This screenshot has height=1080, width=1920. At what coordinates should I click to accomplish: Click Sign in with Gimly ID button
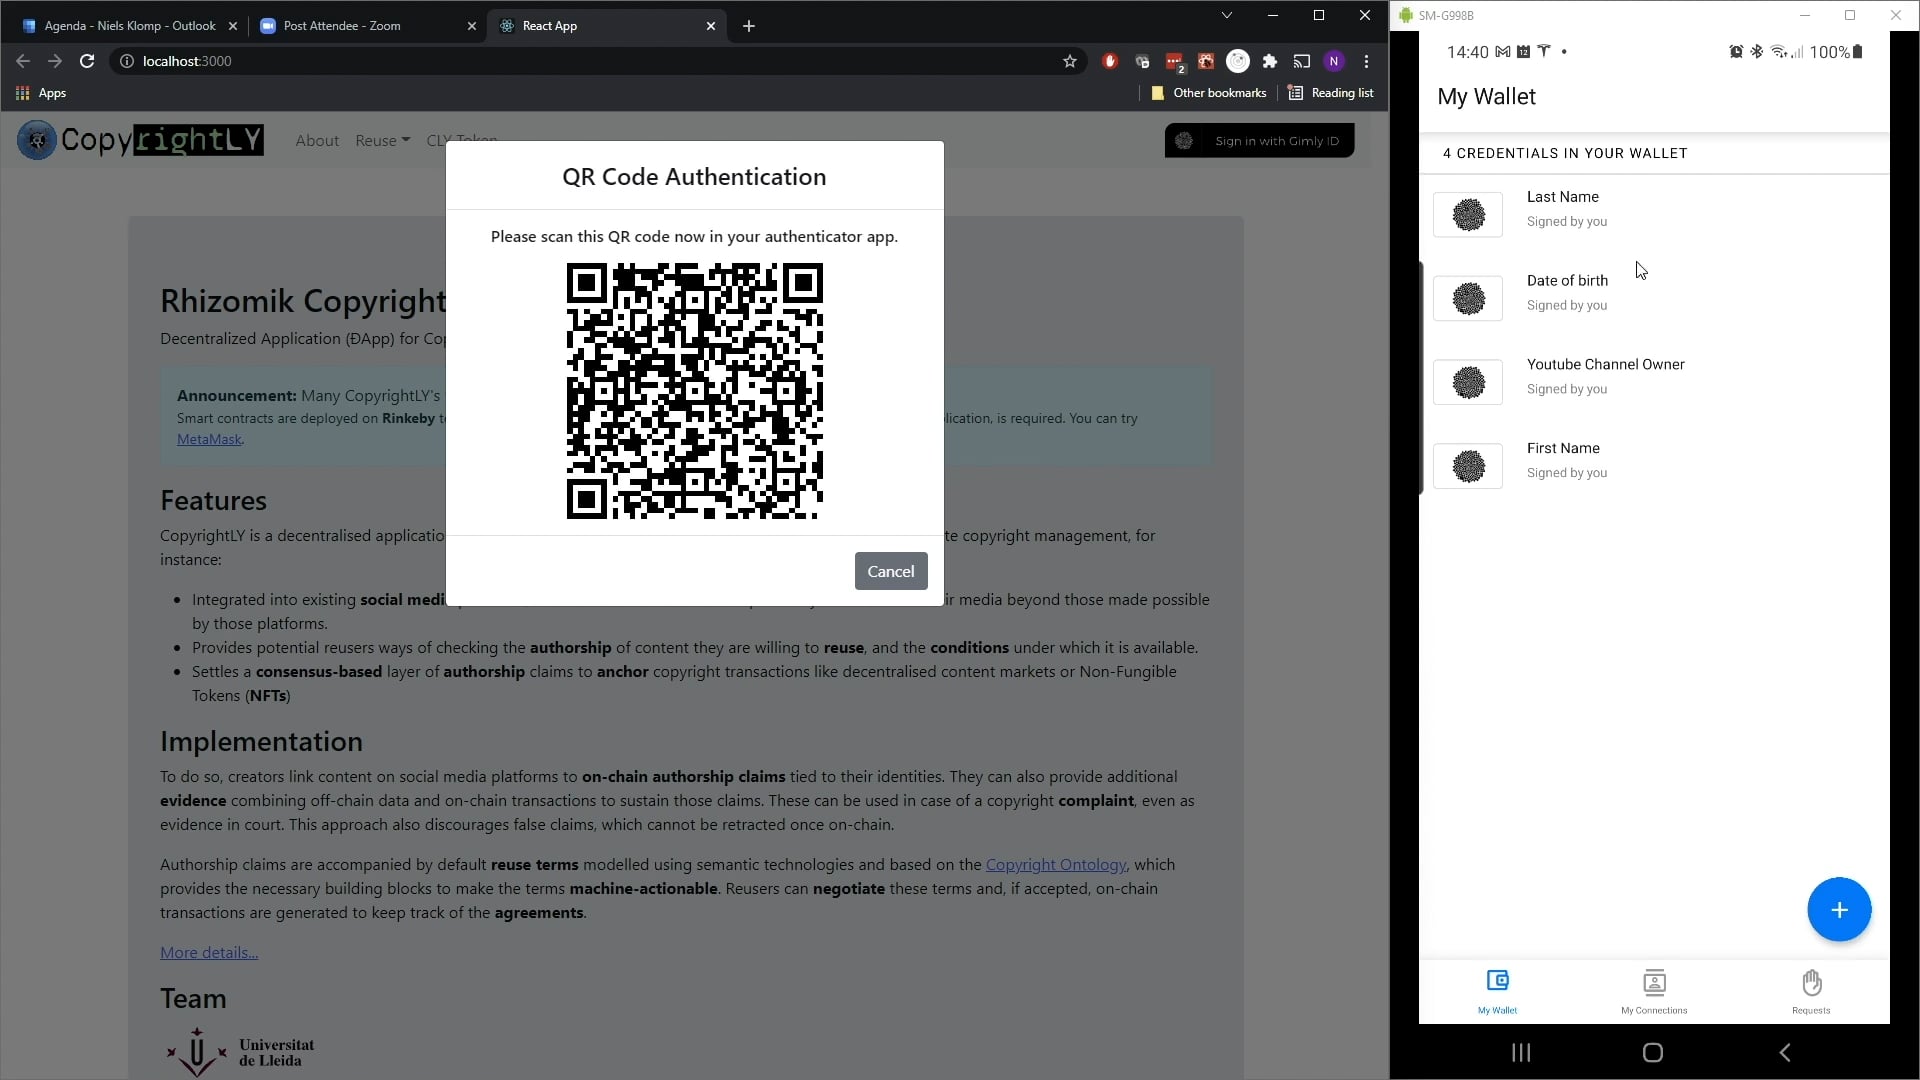(x=1260, y=141)
